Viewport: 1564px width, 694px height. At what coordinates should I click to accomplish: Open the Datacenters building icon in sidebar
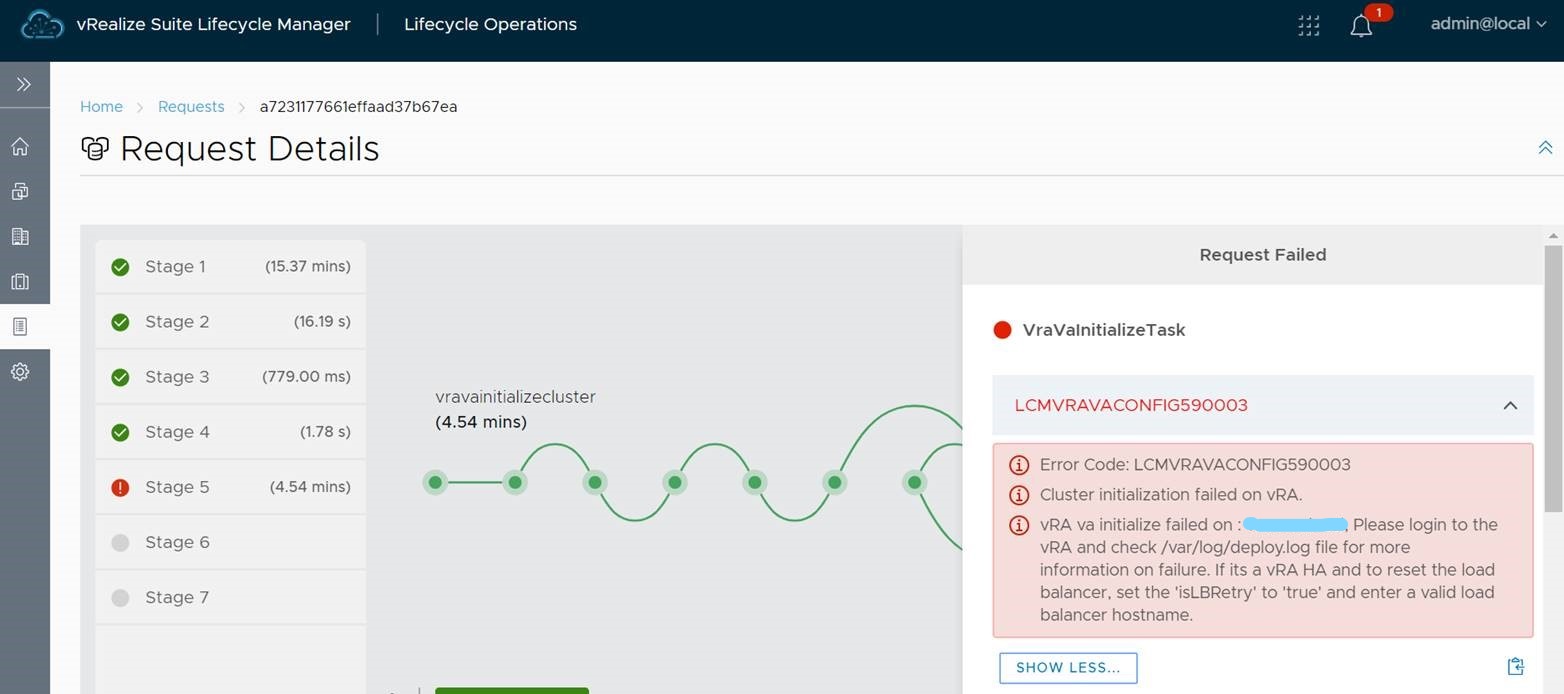[x=20, y=237]
